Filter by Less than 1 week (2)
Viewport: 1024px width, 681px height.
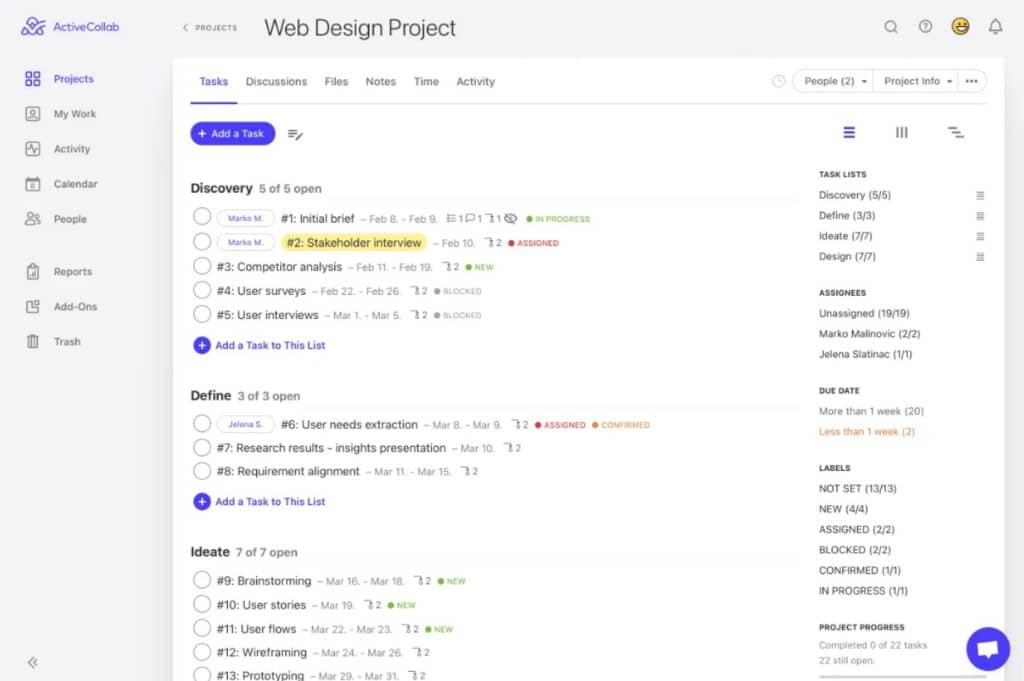[867, 432]
